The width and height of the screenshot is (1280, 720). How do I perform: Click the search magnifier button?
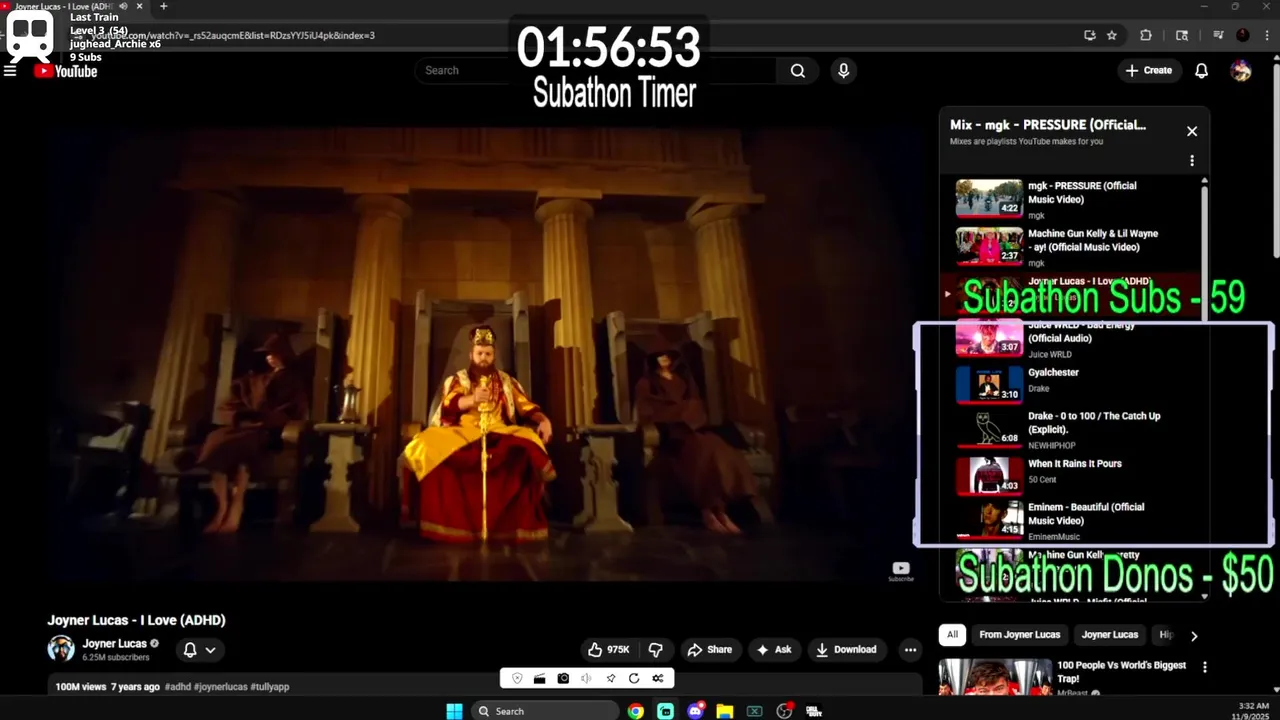[x=798, y=71]
